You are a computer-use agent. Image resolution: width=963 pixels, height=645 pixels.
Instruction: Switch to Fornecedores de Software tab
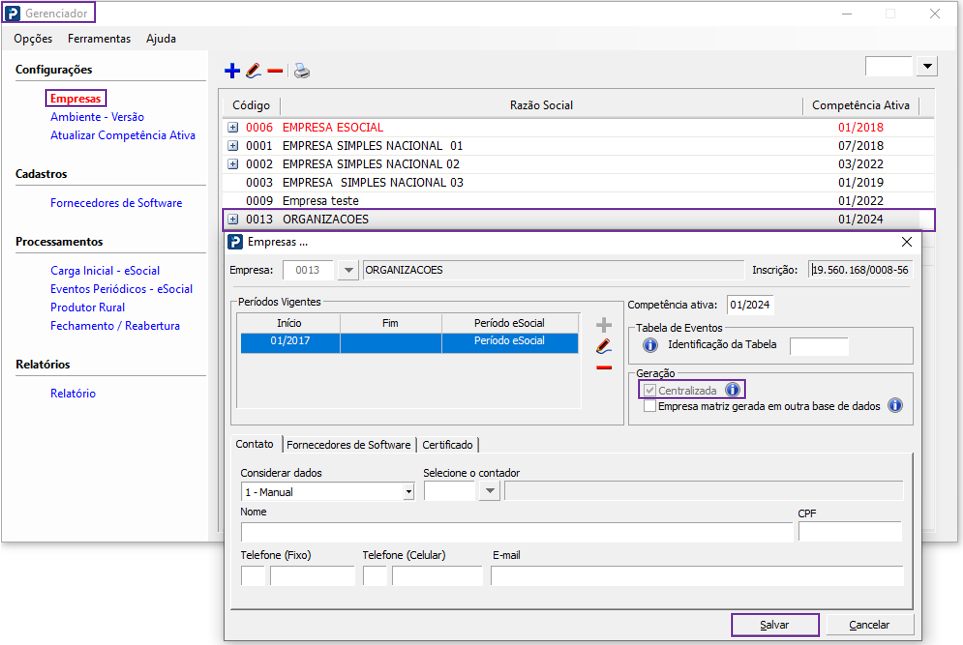point(348,445)
